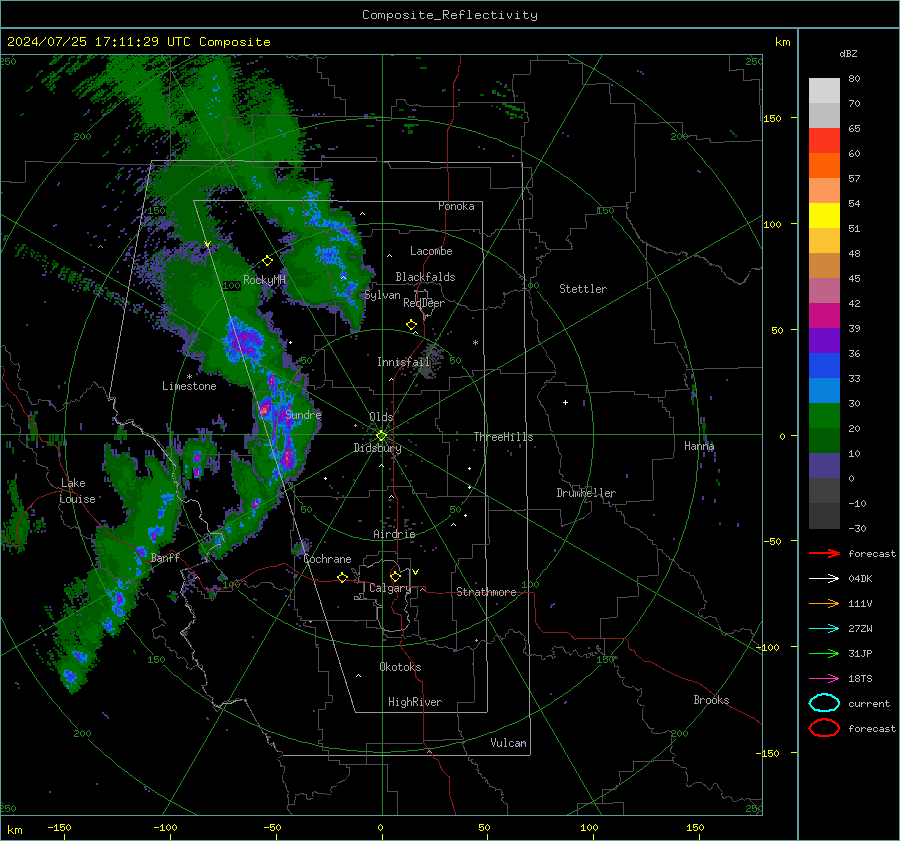Click the Hanna town label
This screenshot has width=900, height=841.
pyautogui.click(x=699, y=446)
